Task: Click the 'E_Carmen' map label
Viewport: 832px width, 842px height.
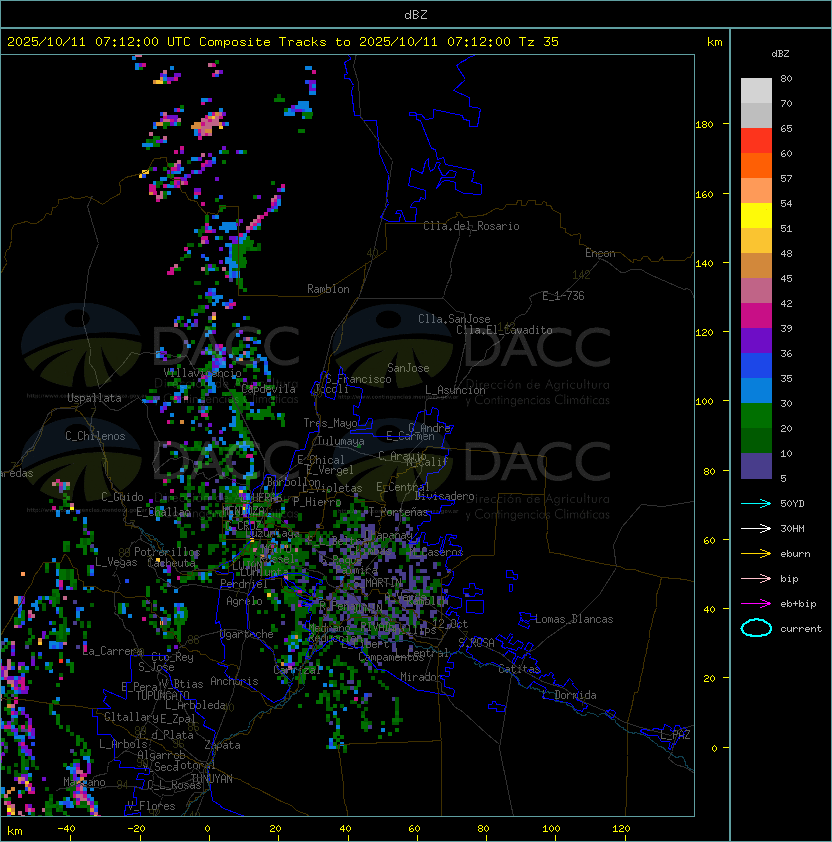Action: (410, 436)
